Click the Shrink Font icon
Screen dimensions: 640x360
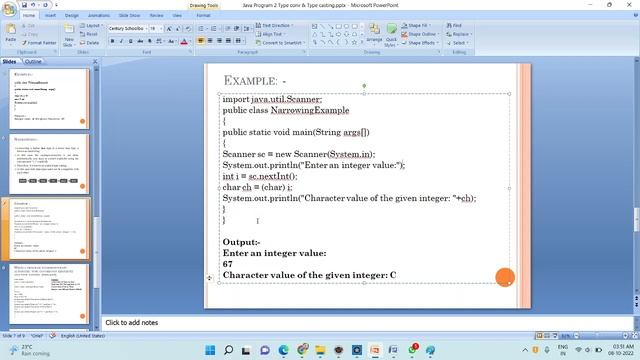click(x=178, y=29)
